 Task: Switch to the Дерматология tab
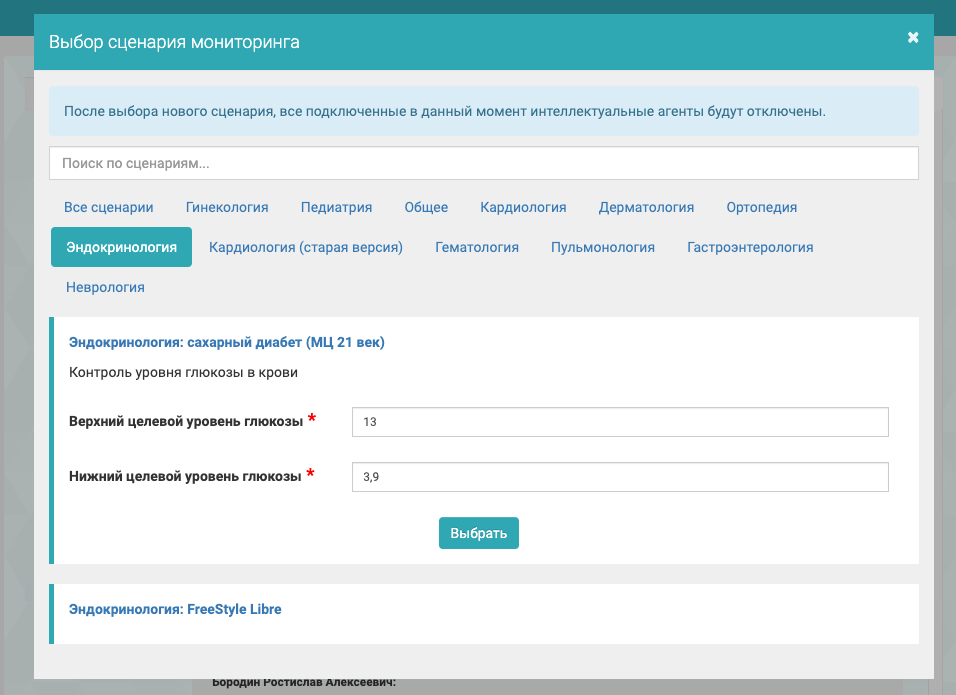pos(646,207)
